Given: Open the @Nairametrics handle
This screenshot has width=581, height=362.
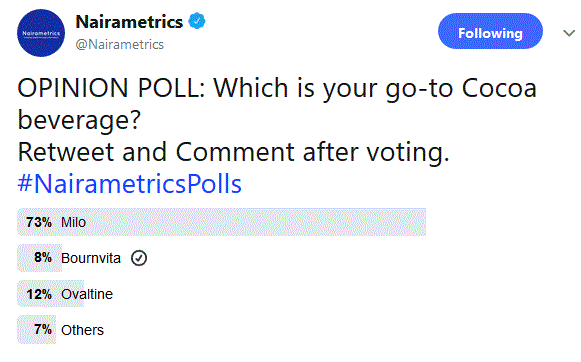Looking at the screenshot, I should (x=120, y=44).
